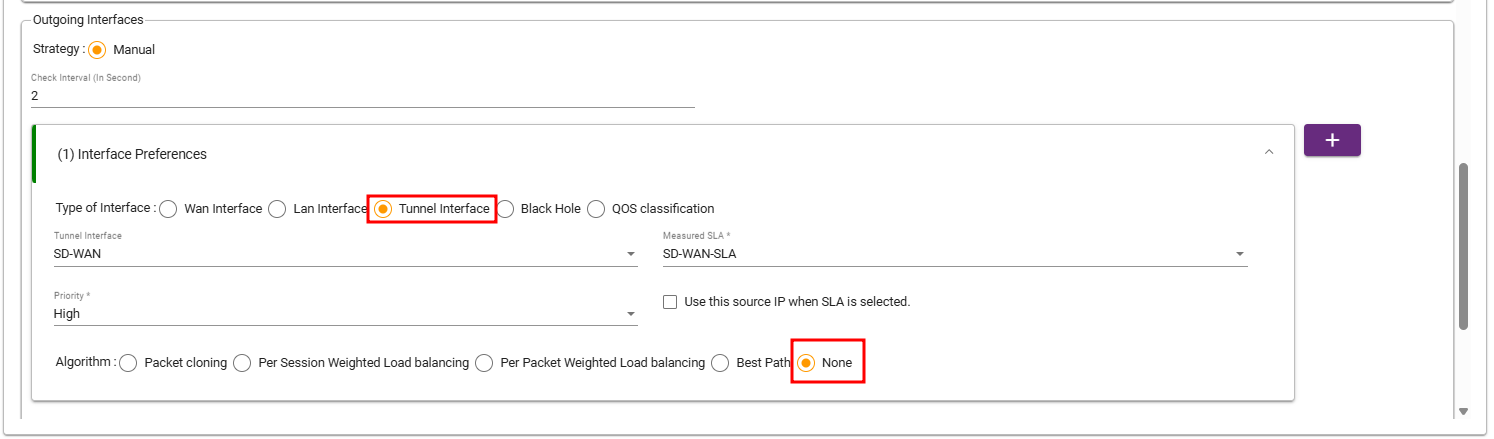Select Black Hole interface type

pos(505,209)
